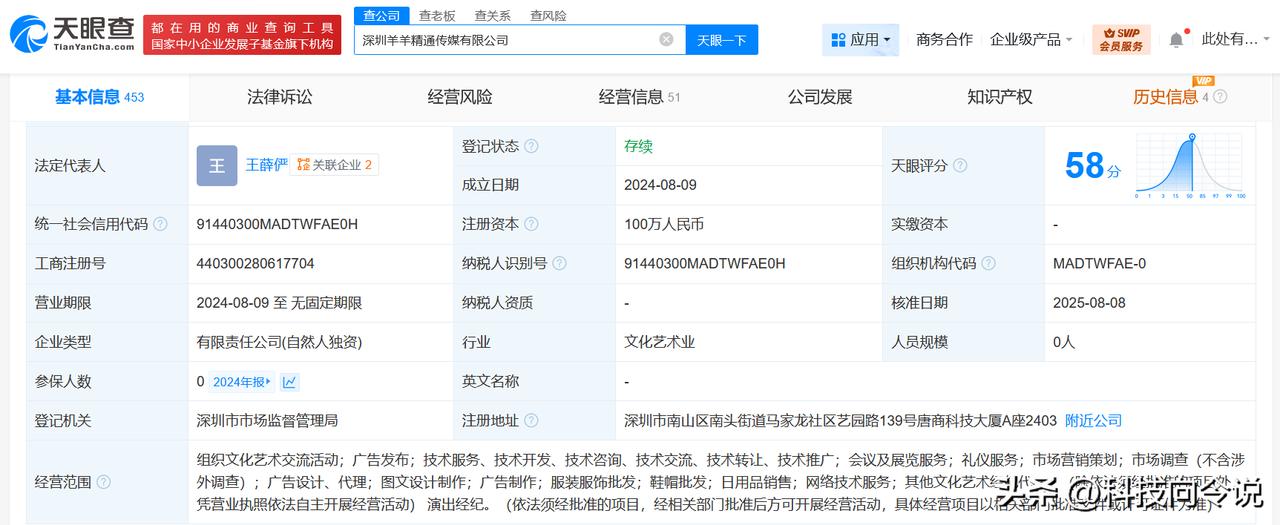Switch to 查关系 search tab
1280x525 pixels.
(492, 15)
